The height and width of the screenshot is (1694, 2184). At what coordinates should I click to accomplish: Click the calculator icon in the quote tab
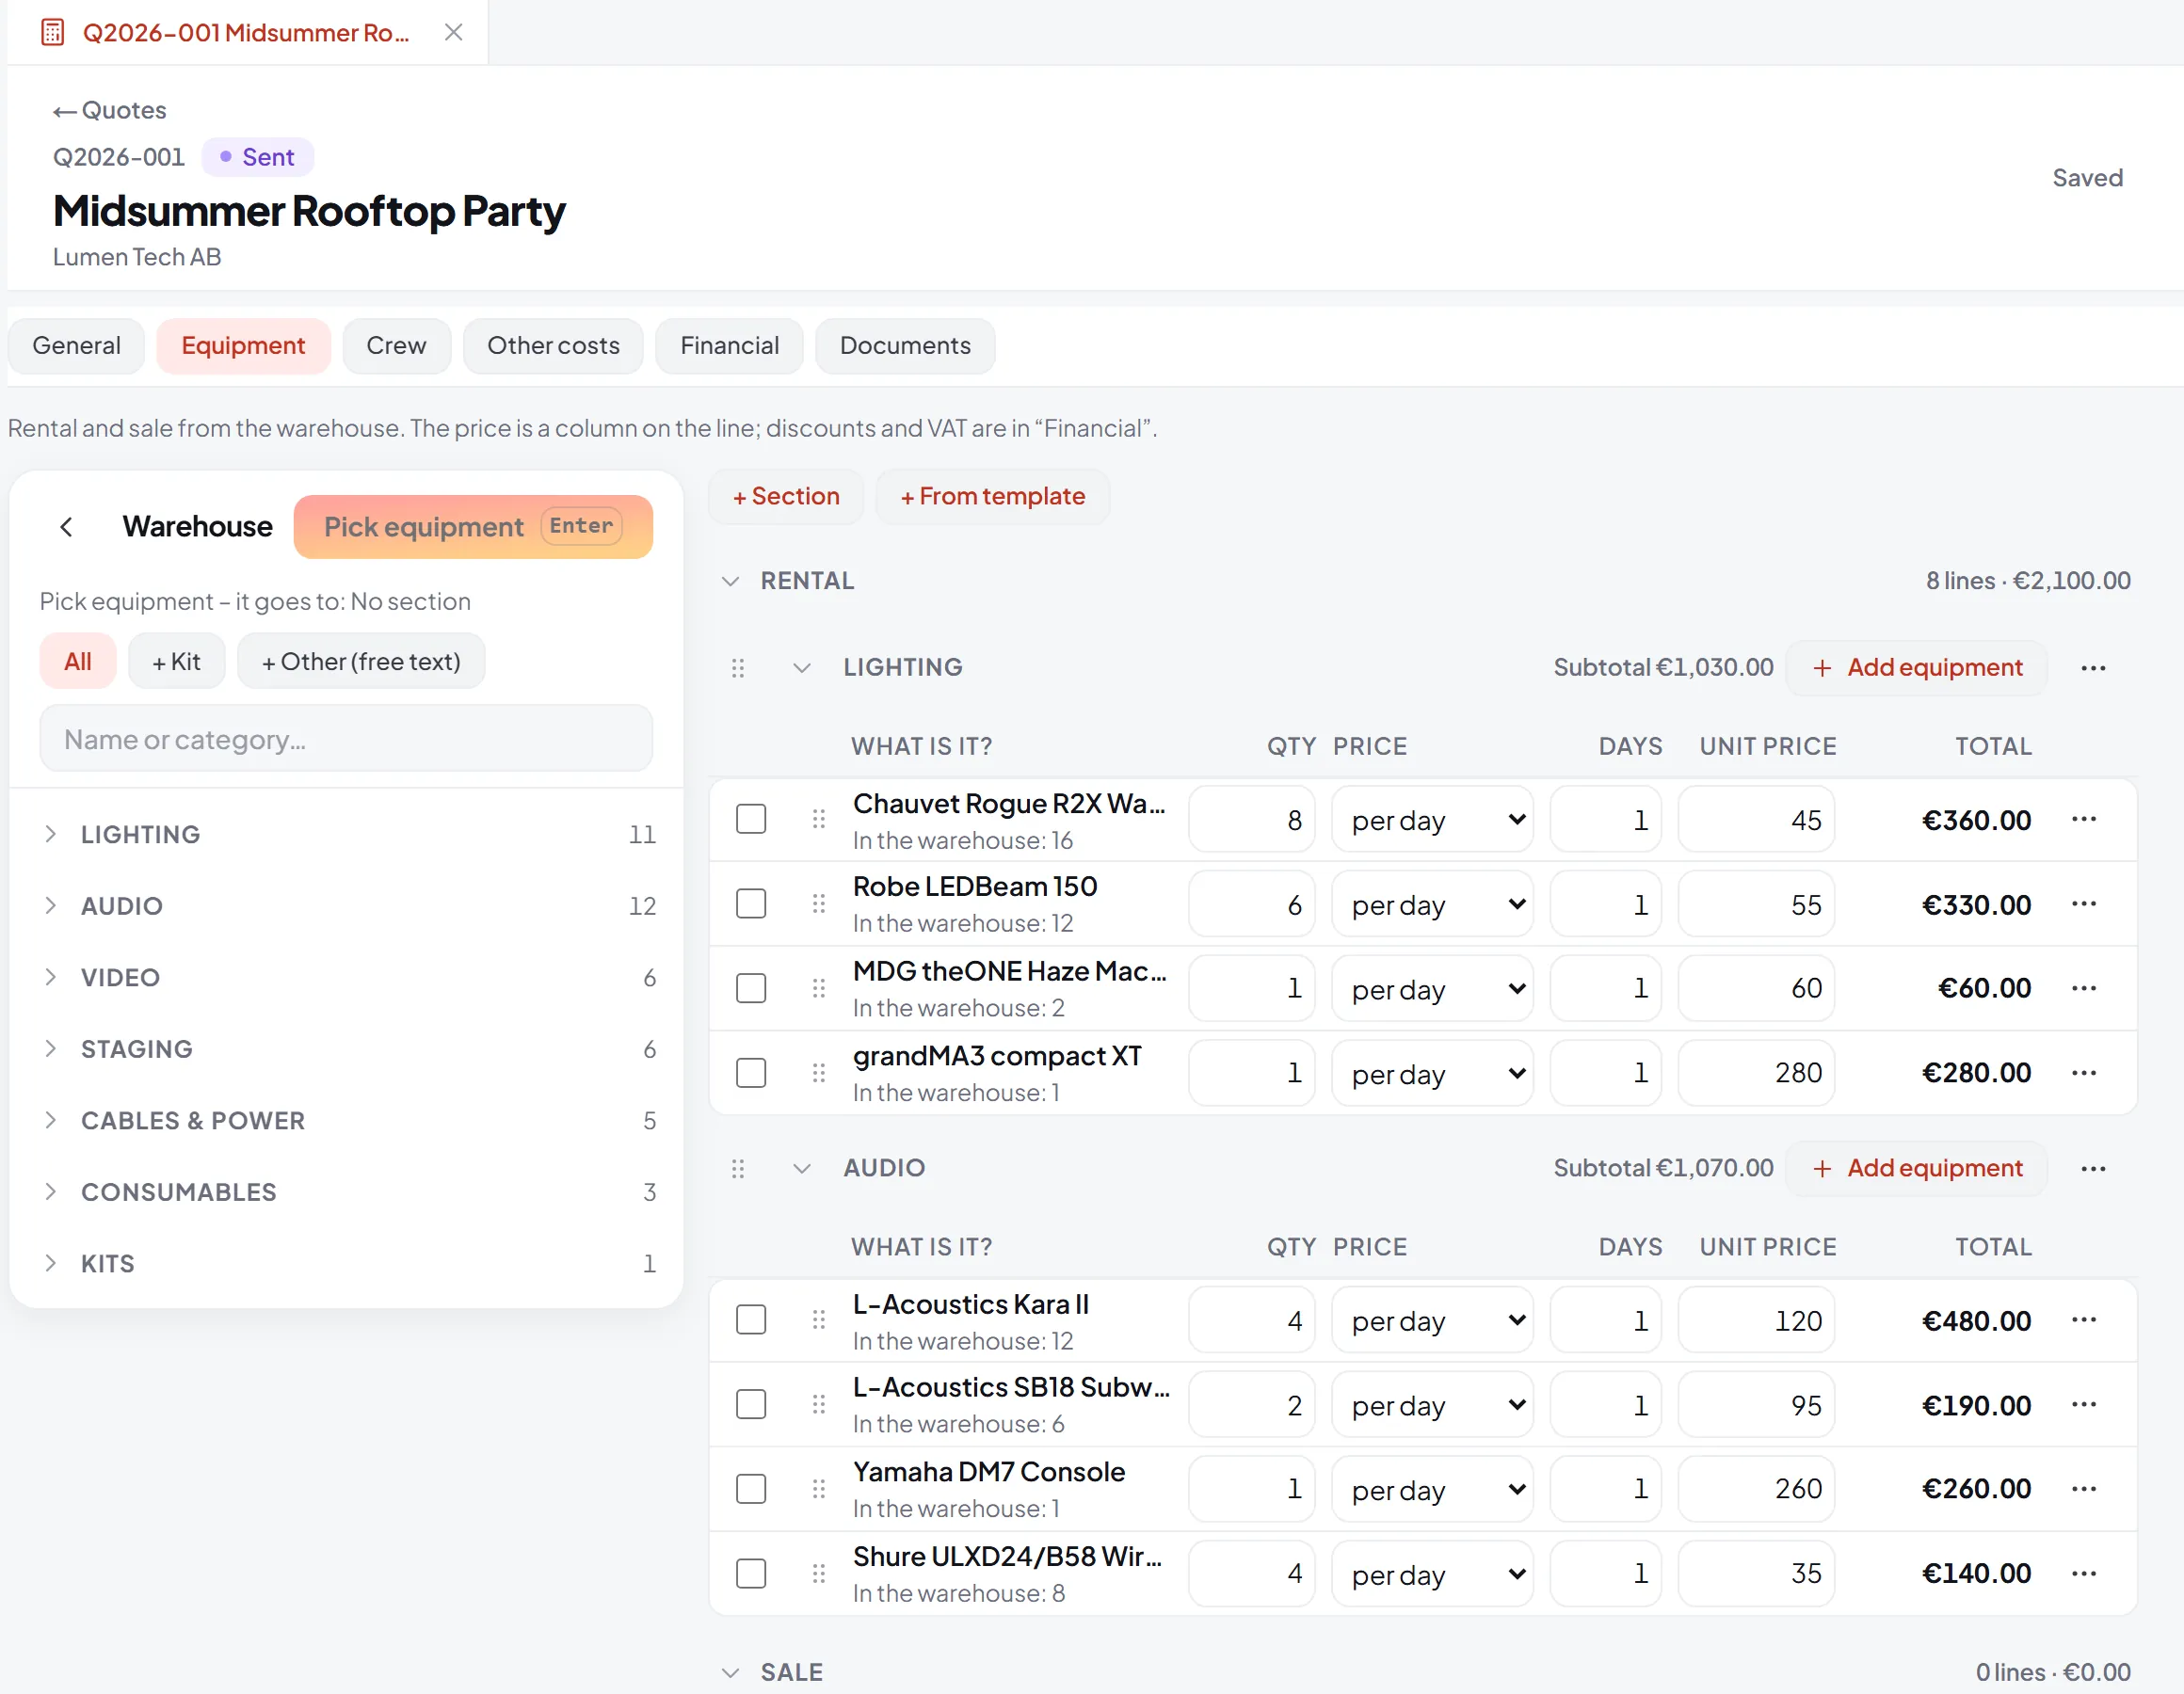(53, 32)
